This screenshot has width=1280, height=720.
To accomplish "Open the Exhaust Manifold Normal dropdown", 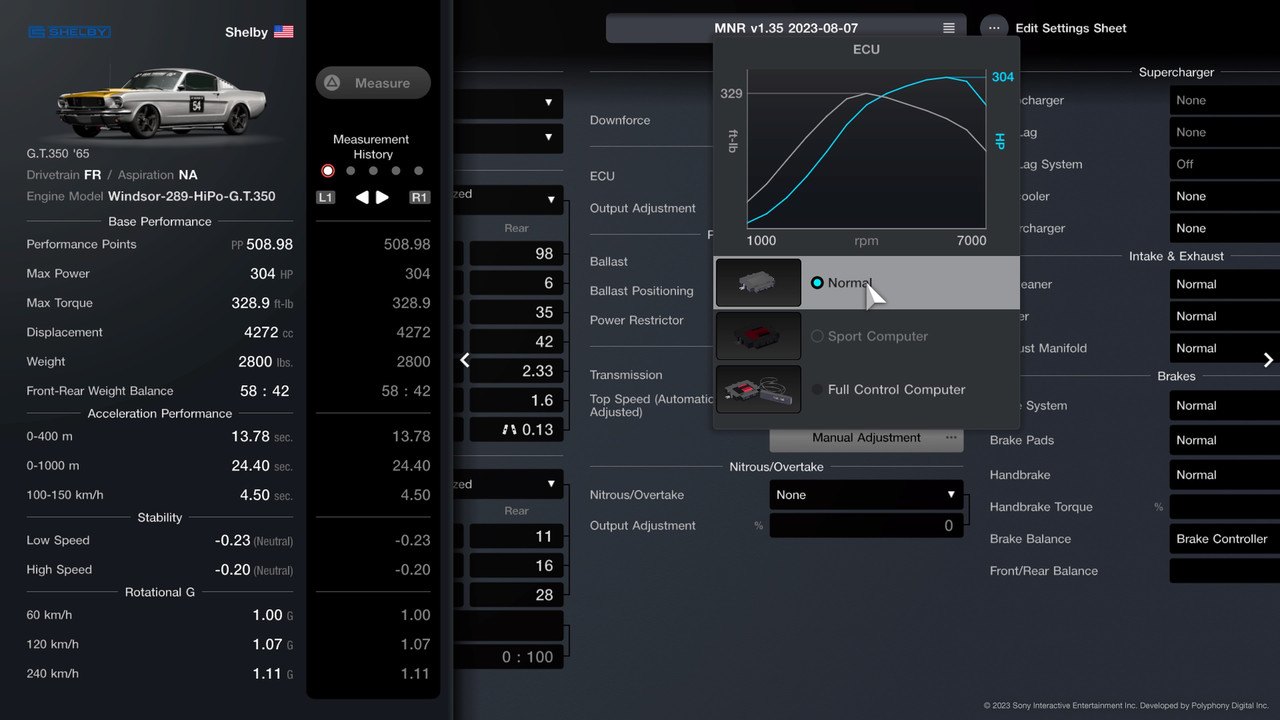I will tap(1225, 348).
